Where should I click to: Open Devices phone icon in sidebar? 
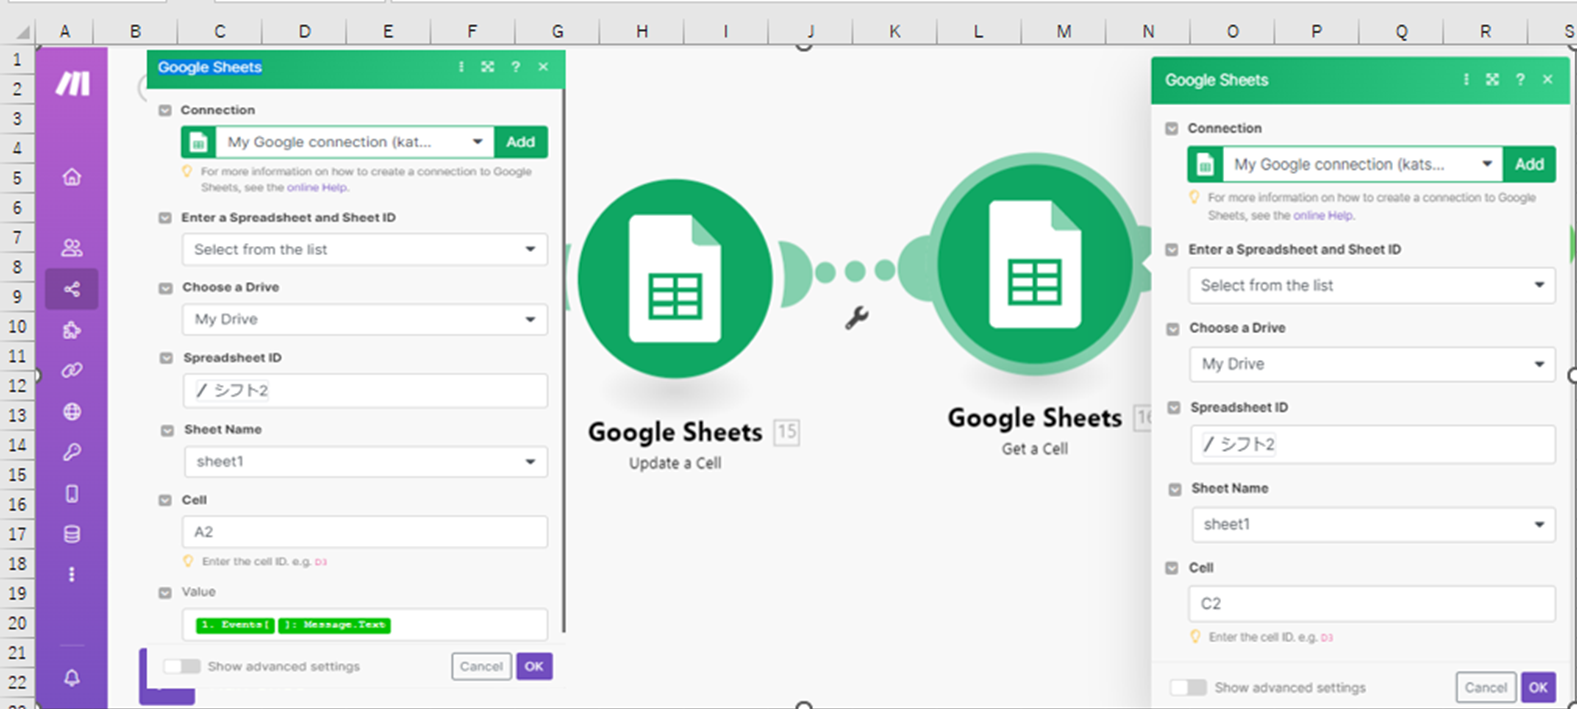click(72, 493)
